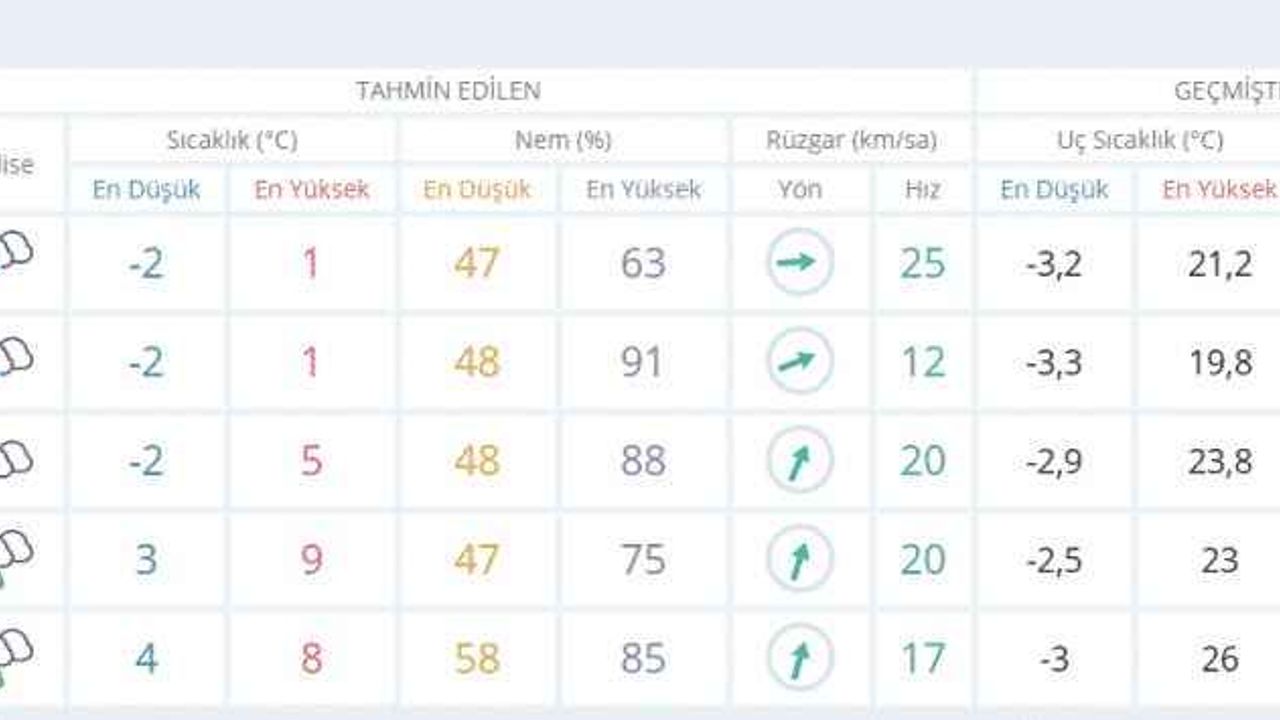Click the wind direction arrow beside speed 25

[799, 262]
